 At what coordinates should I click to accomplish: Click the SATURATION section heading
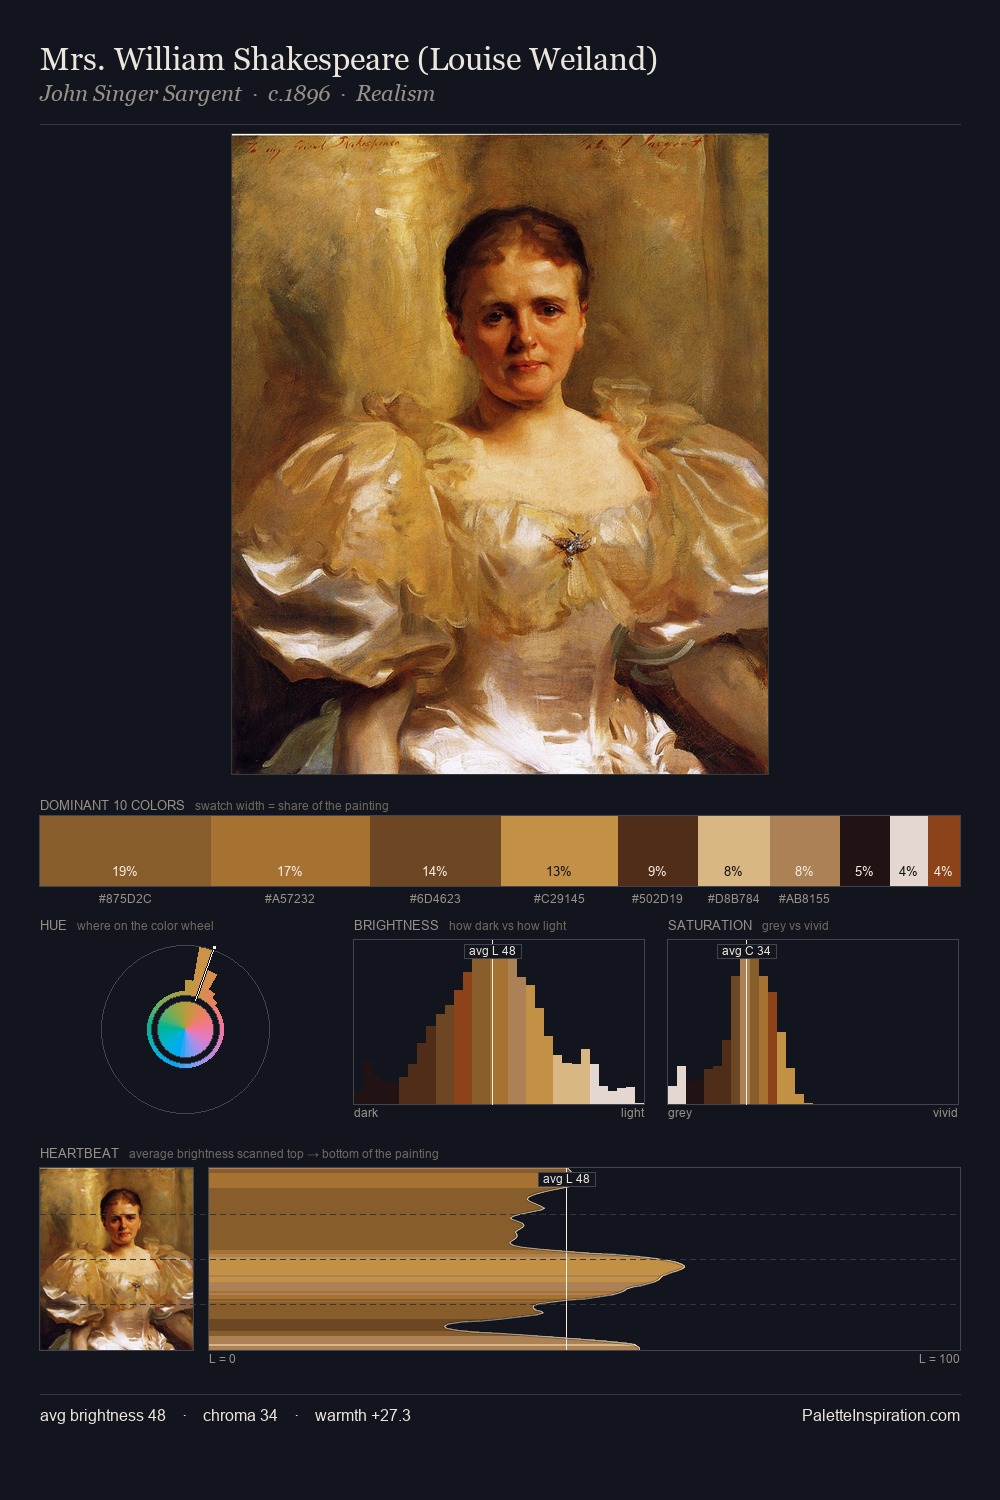tap(710, 925)
